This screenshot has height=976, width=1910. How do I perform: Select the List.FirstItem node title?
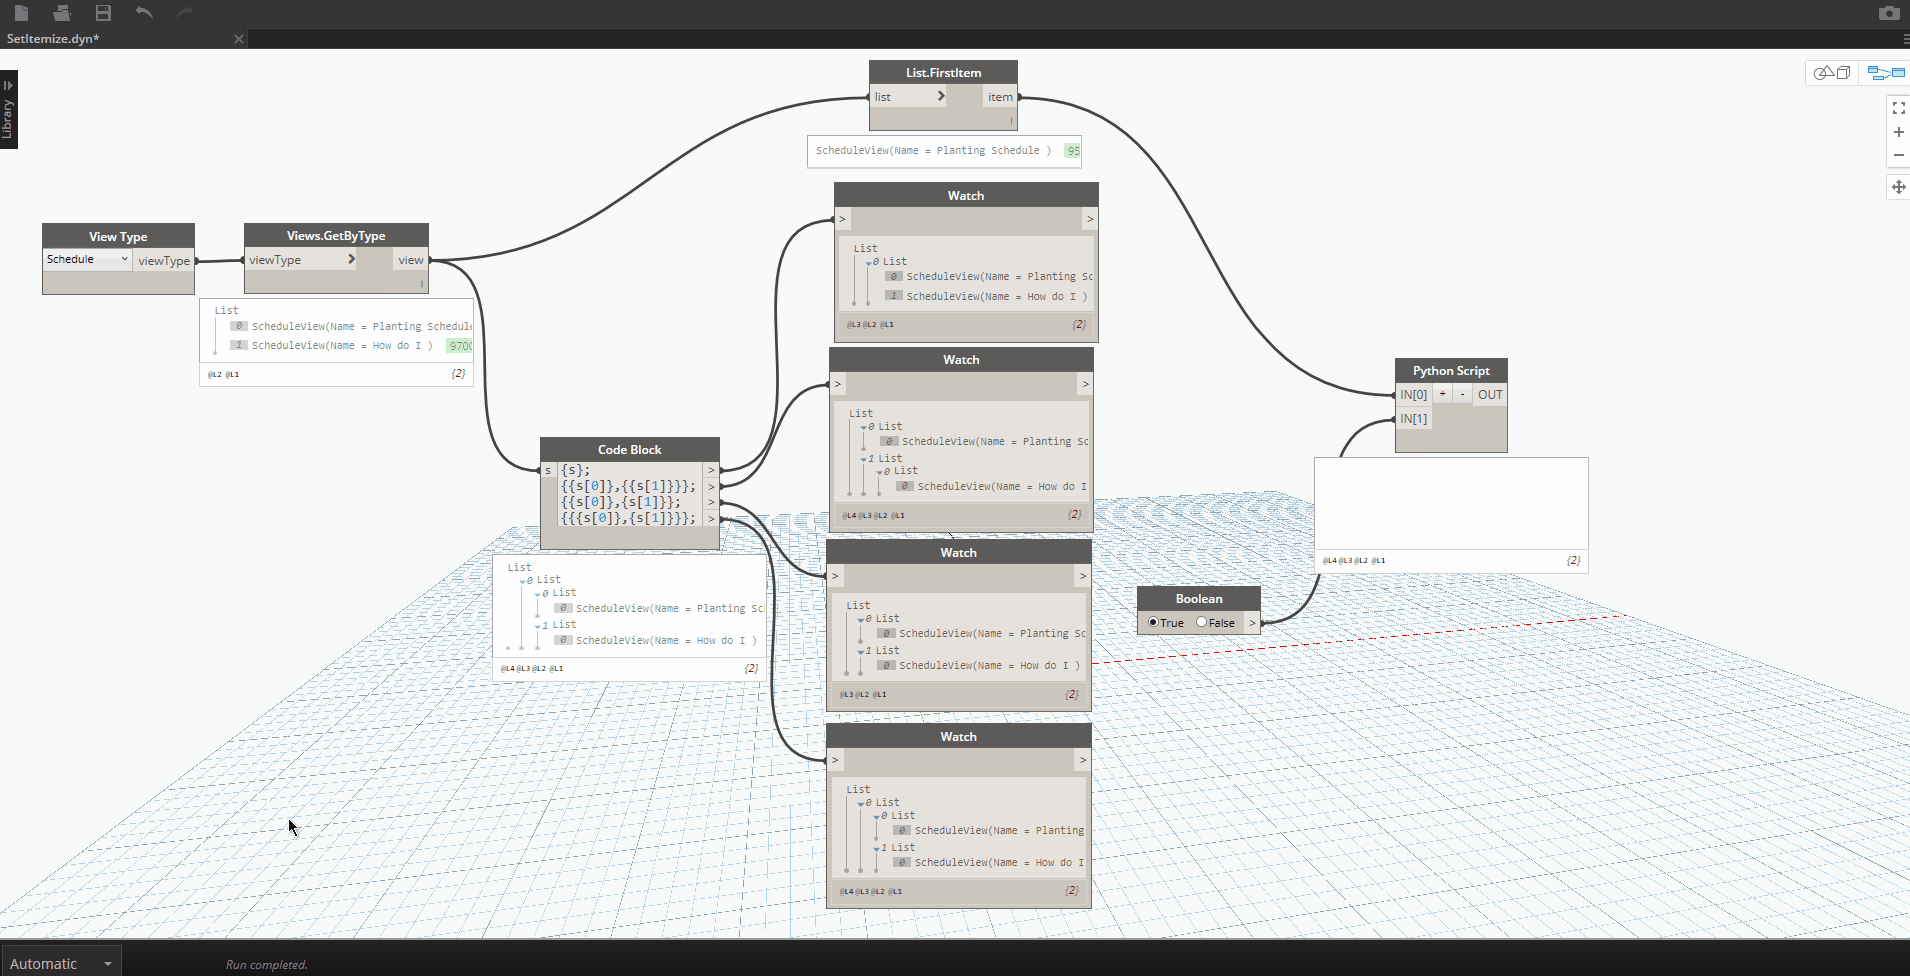(x=943, y=72)
